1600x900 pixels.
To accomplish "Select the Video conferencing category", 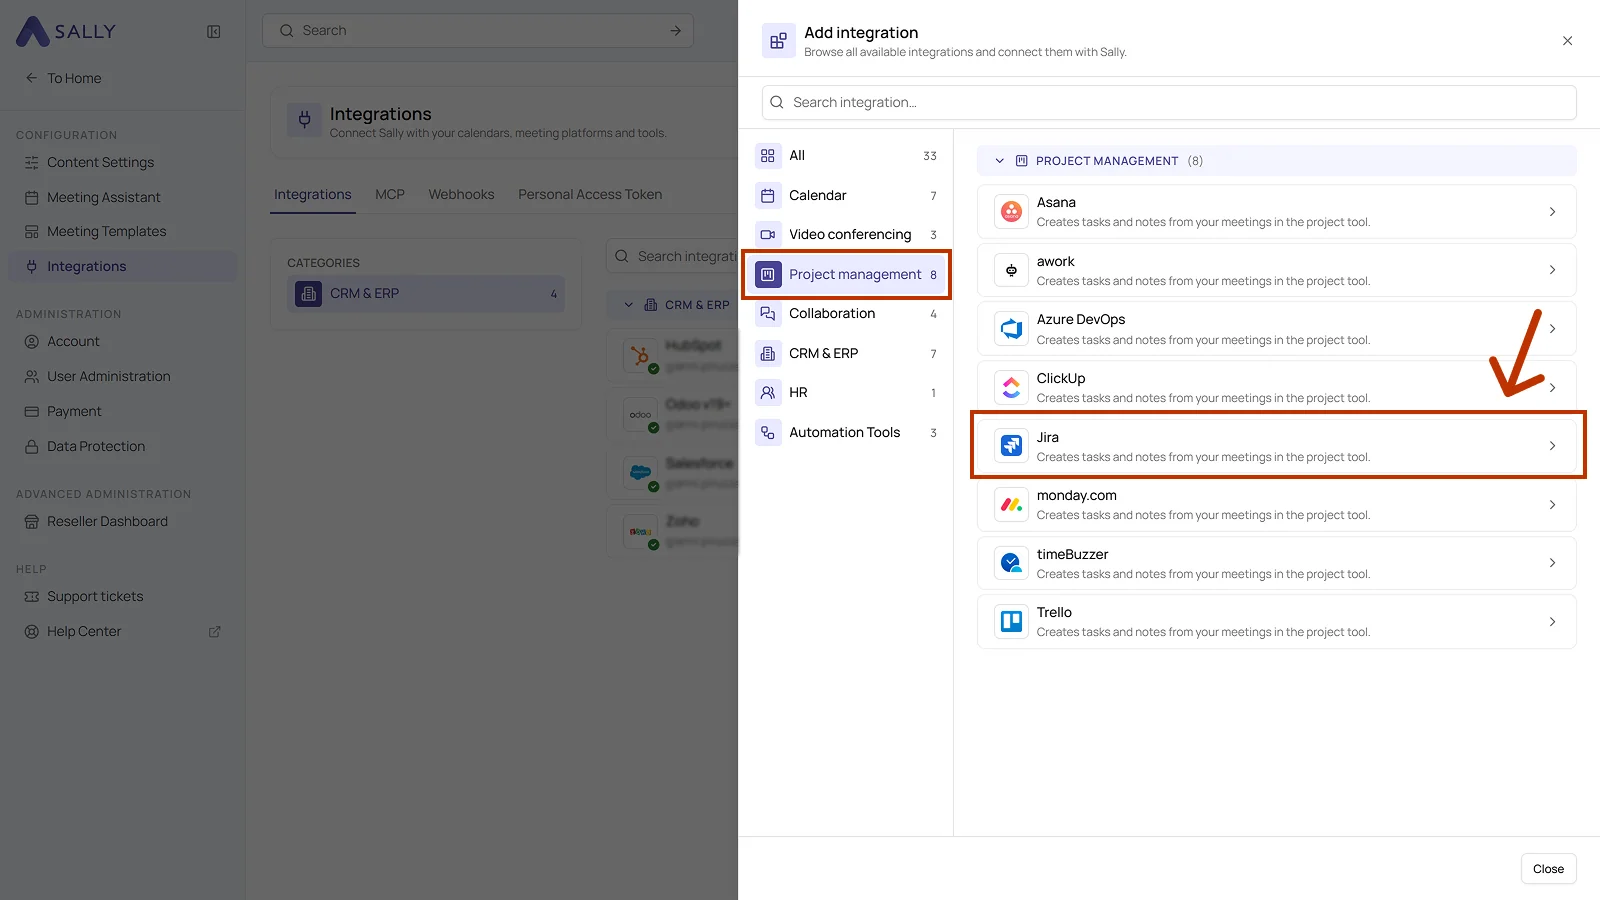I will point(846,235).
